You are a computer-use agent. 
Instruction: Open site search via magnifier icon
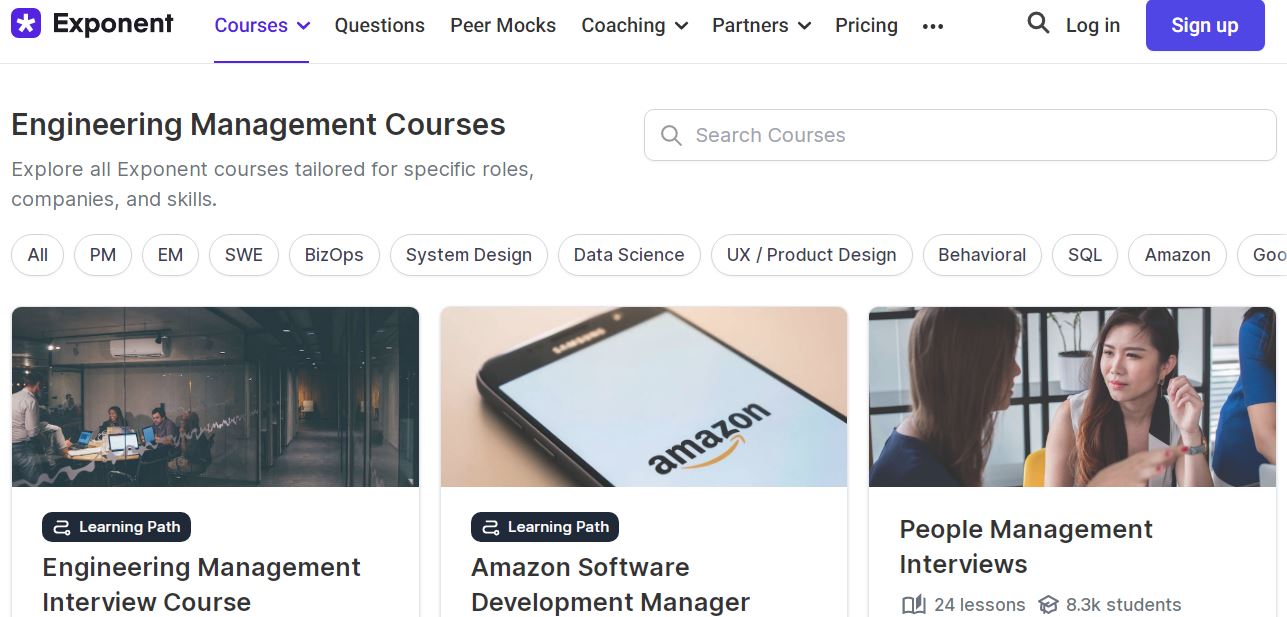click(1038, 24)
